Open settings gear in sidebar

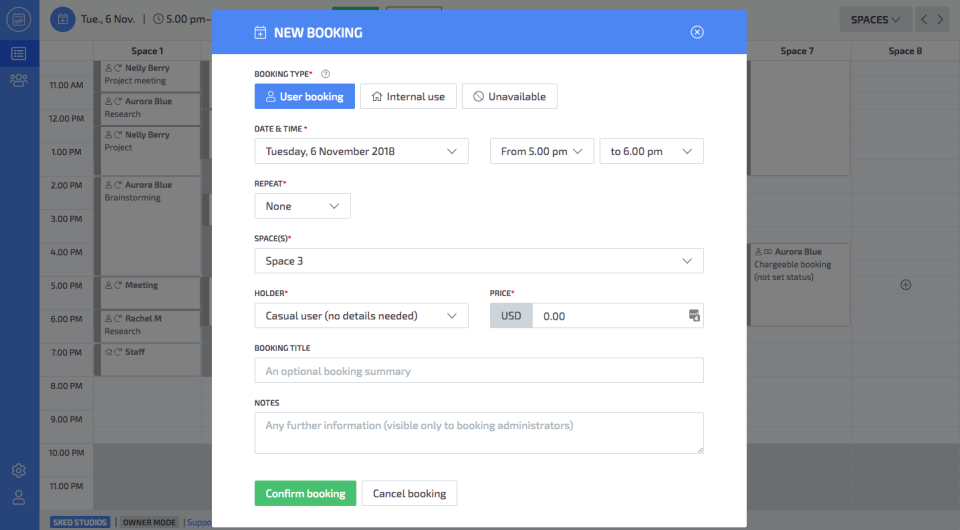point(19,471)
